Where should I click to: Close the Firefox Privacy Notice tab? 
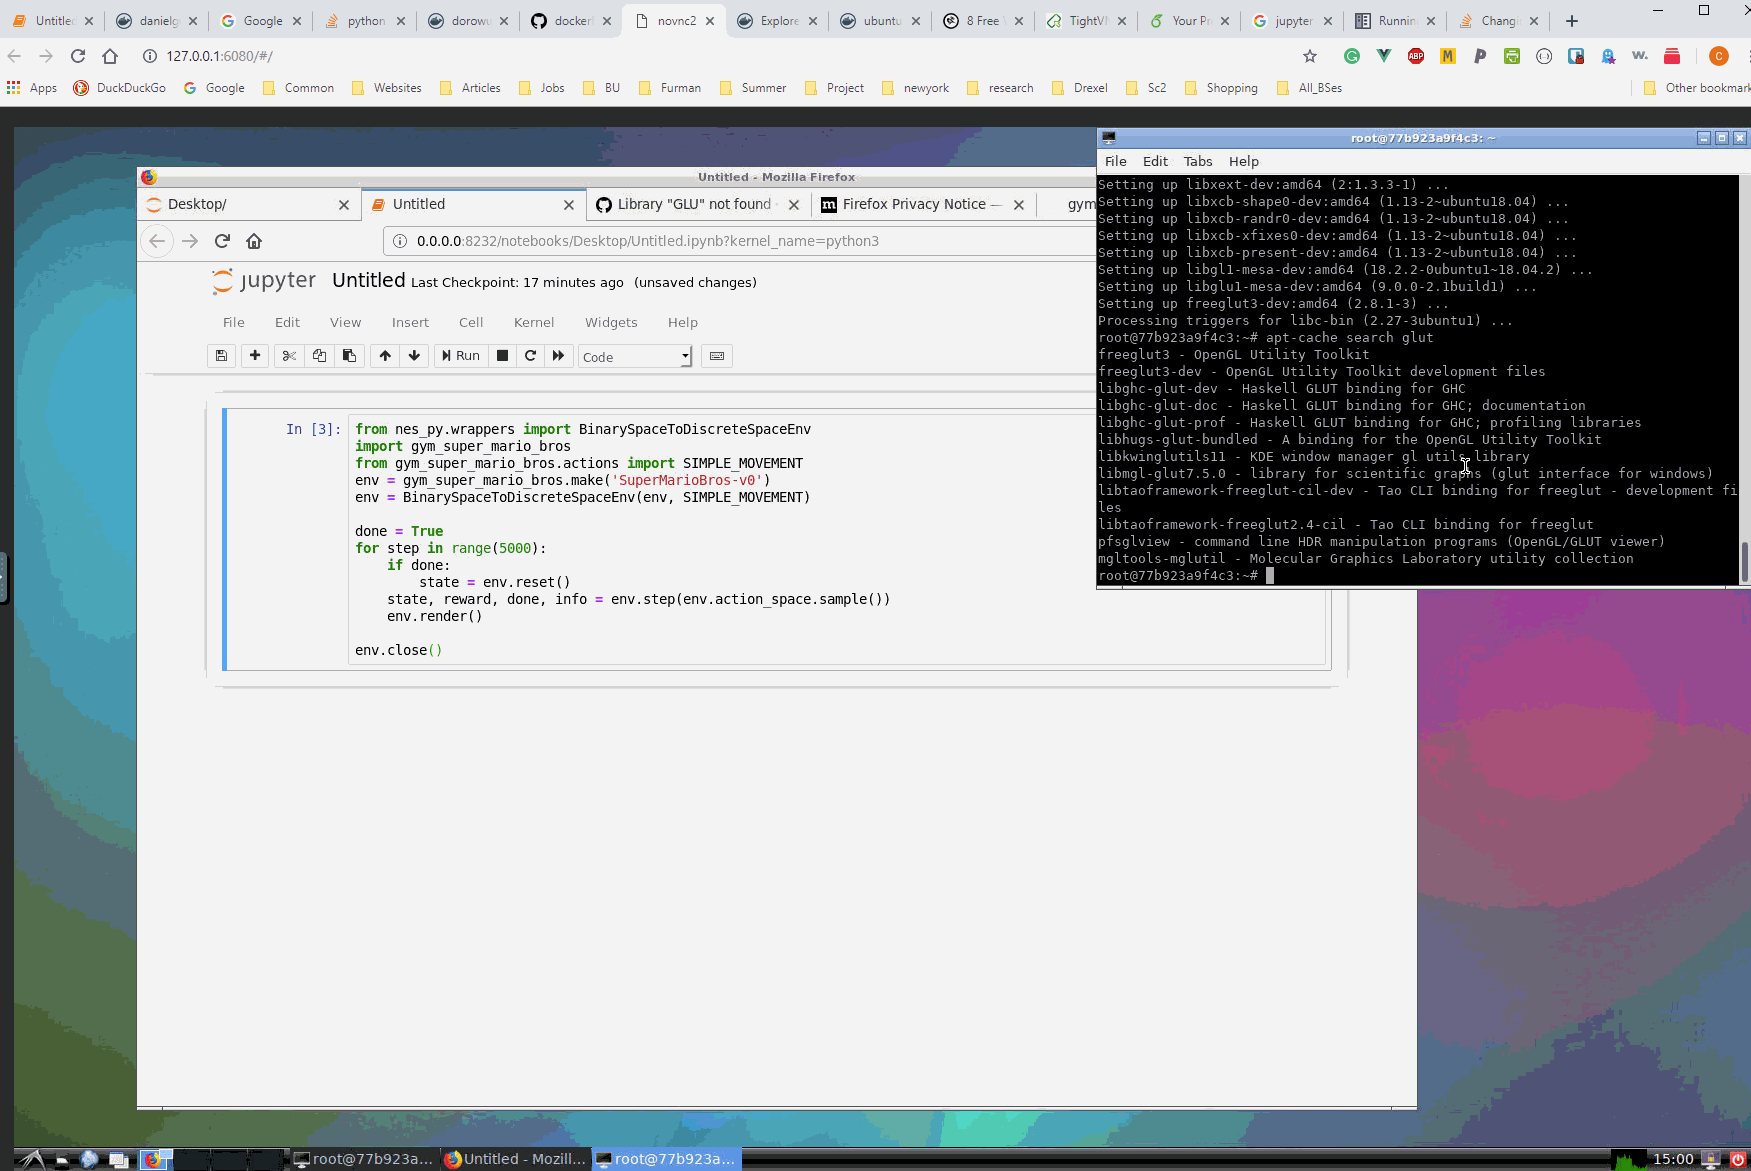point(1019,205)
